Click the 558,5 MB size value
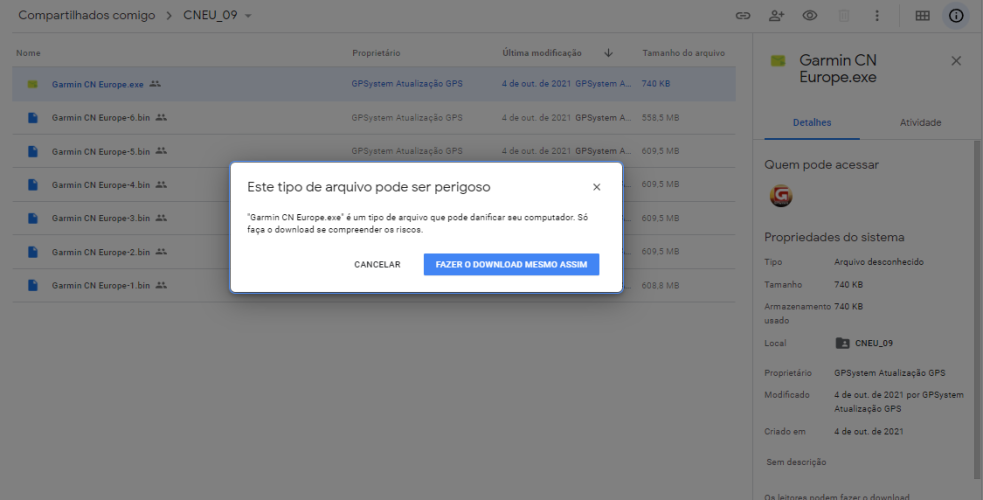The width and height of the screenshot is (983, 500). 660,118
